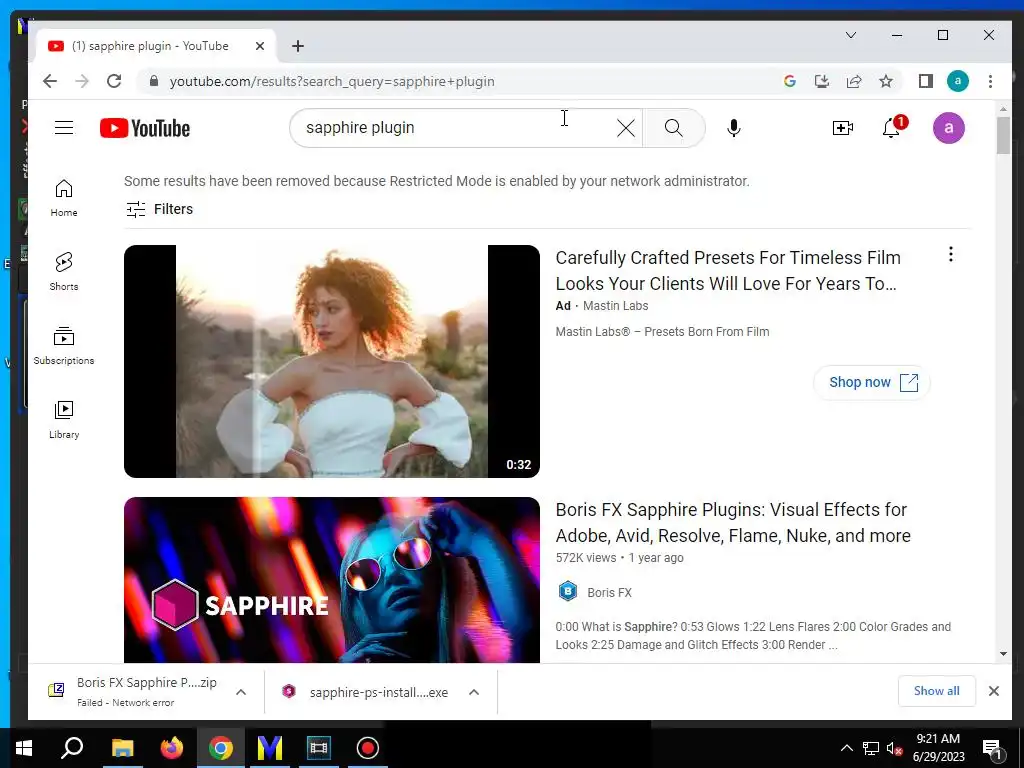The height and width of the screenshot is (768, 1024).
Task: Click the red record app on taskbar
Action: pos(368,748)
